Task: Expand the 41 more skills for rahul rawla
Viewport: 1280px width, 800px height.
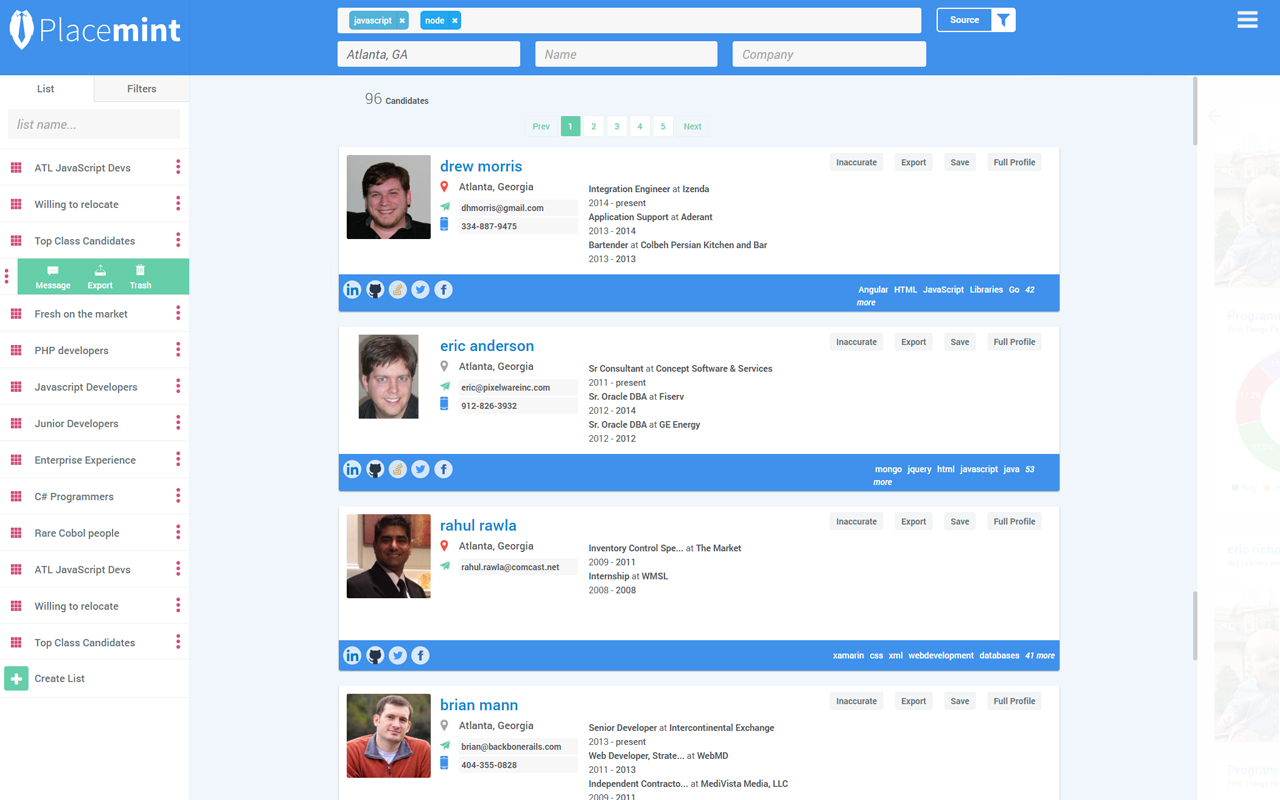Action: (1039, 655)
